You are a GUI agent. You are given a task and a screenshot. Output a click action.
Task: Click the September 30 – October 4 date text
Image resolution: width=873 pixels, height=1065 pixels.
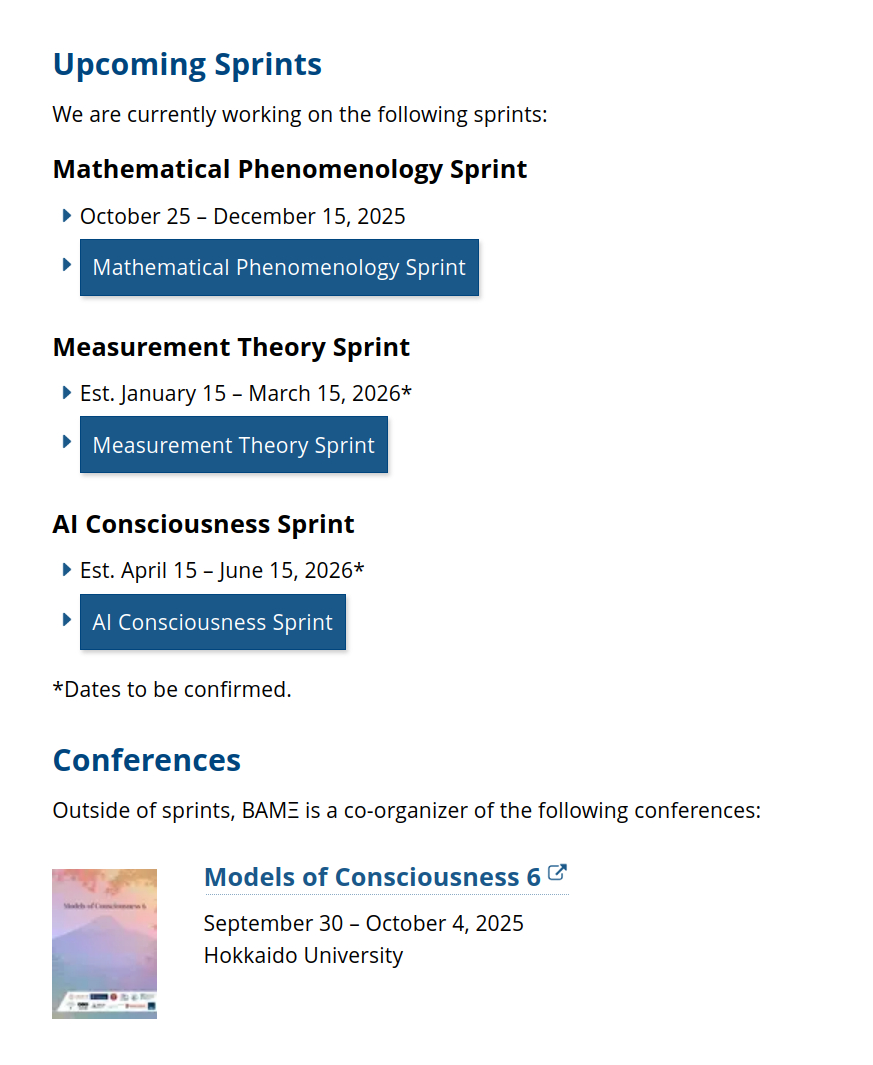[363, 923]
